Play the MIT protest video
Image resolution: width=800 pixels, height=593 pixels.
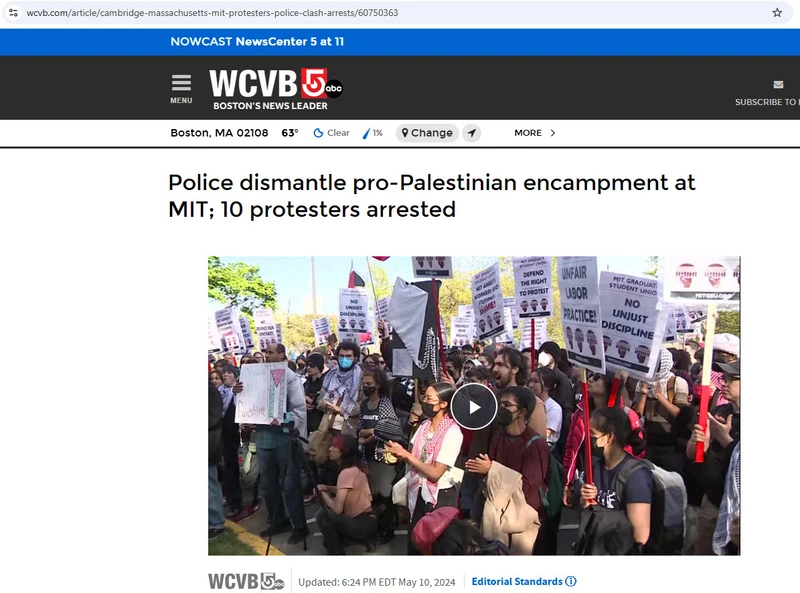pyautogui.click(x=473, y=407)
